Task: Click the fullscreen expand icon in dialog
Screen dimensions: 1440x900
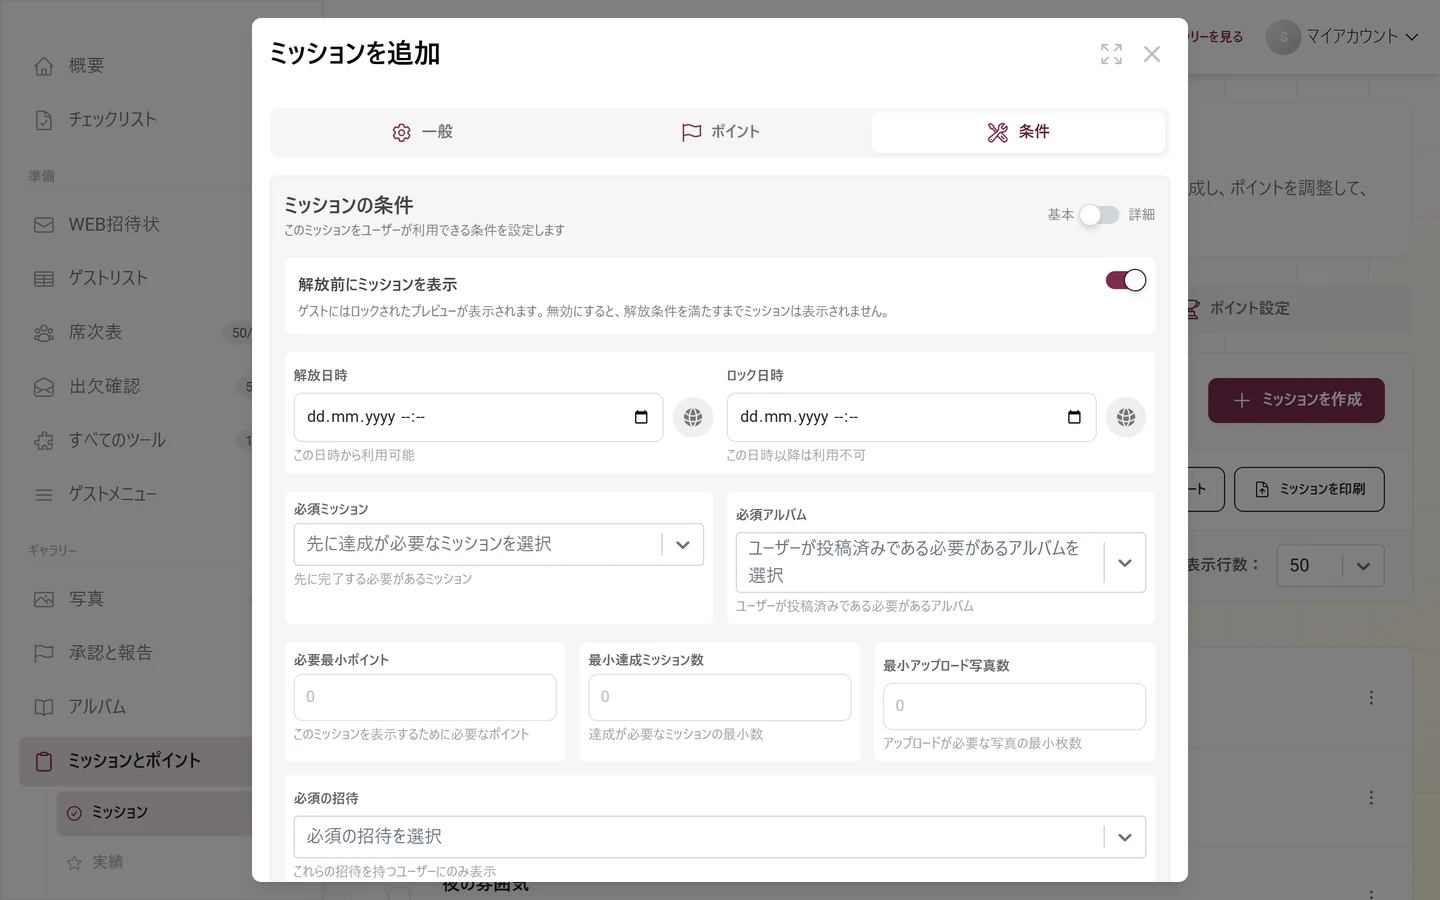Action: click(x=1111, y=54)
